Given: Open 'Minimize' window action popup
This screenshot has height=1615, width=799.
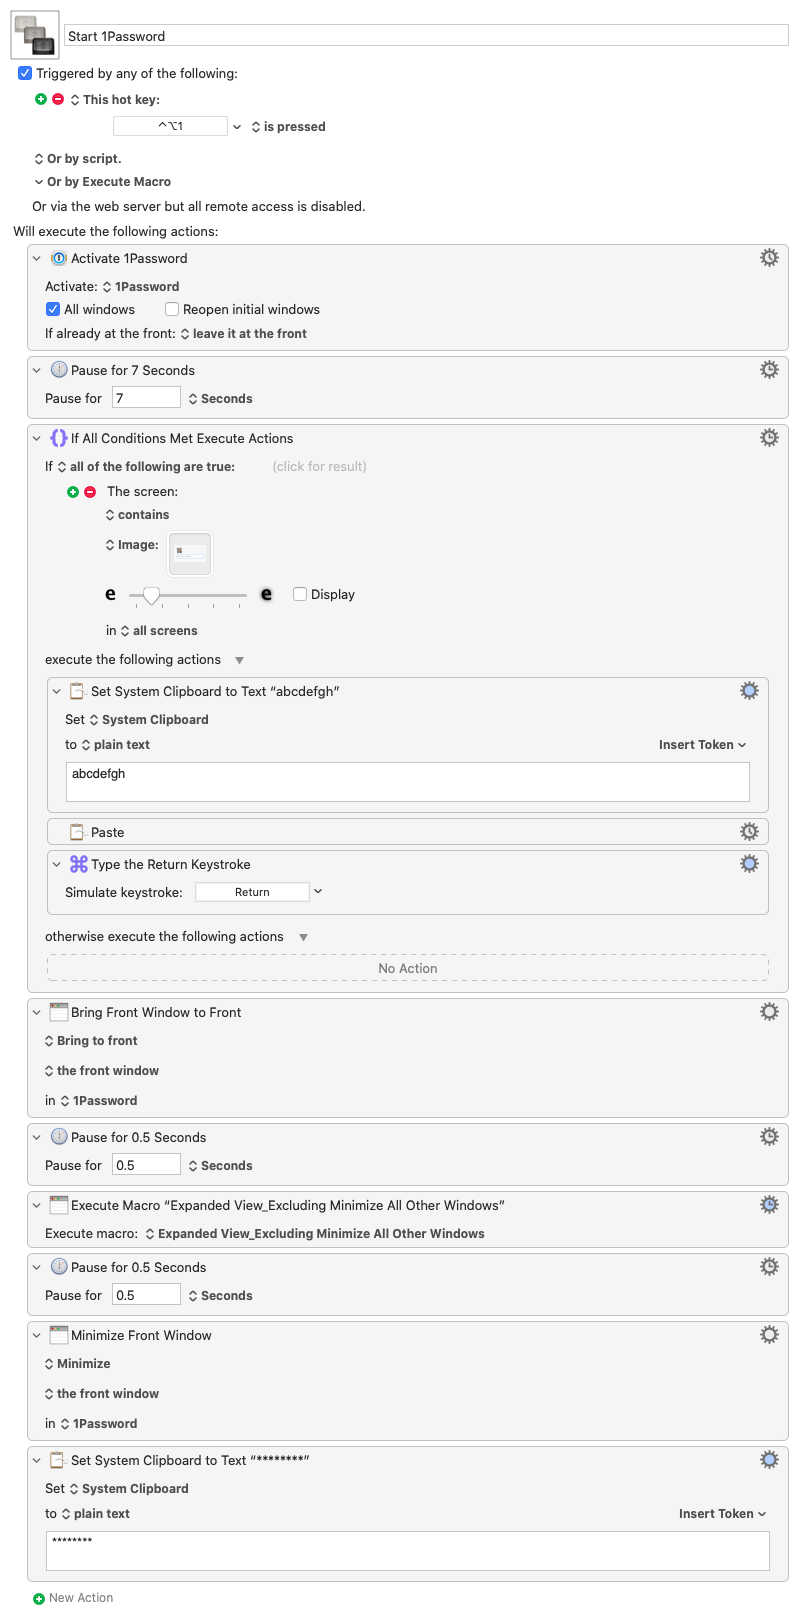Looking at the screenshot, I should 77,1363.
